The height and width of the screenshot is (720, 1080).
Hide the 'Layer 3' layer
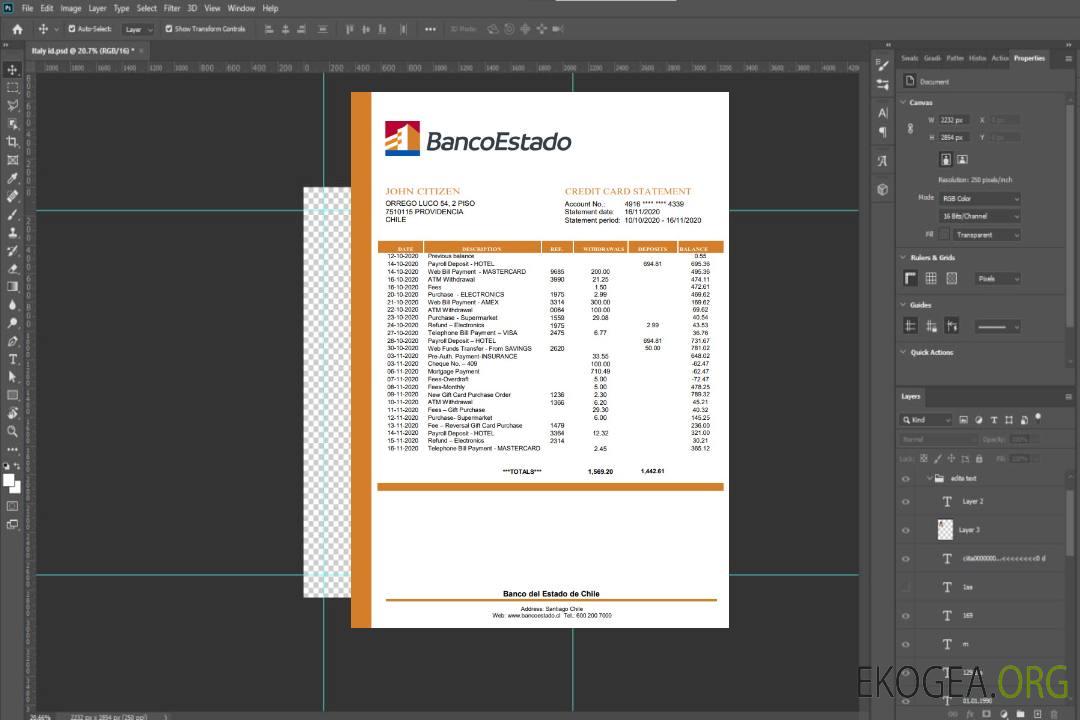[x=906, y=531]
